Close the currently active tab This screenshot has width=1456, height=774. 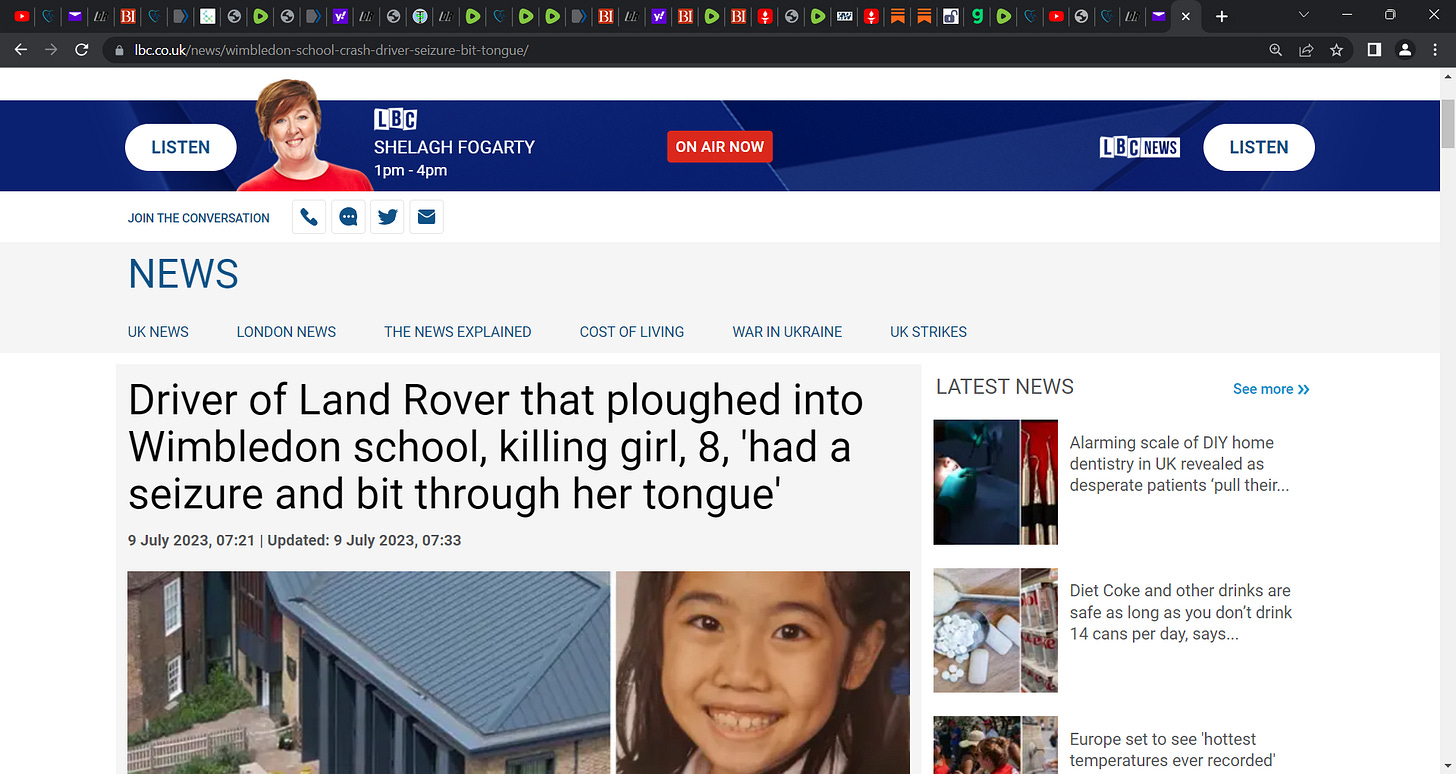point(1186,16)
